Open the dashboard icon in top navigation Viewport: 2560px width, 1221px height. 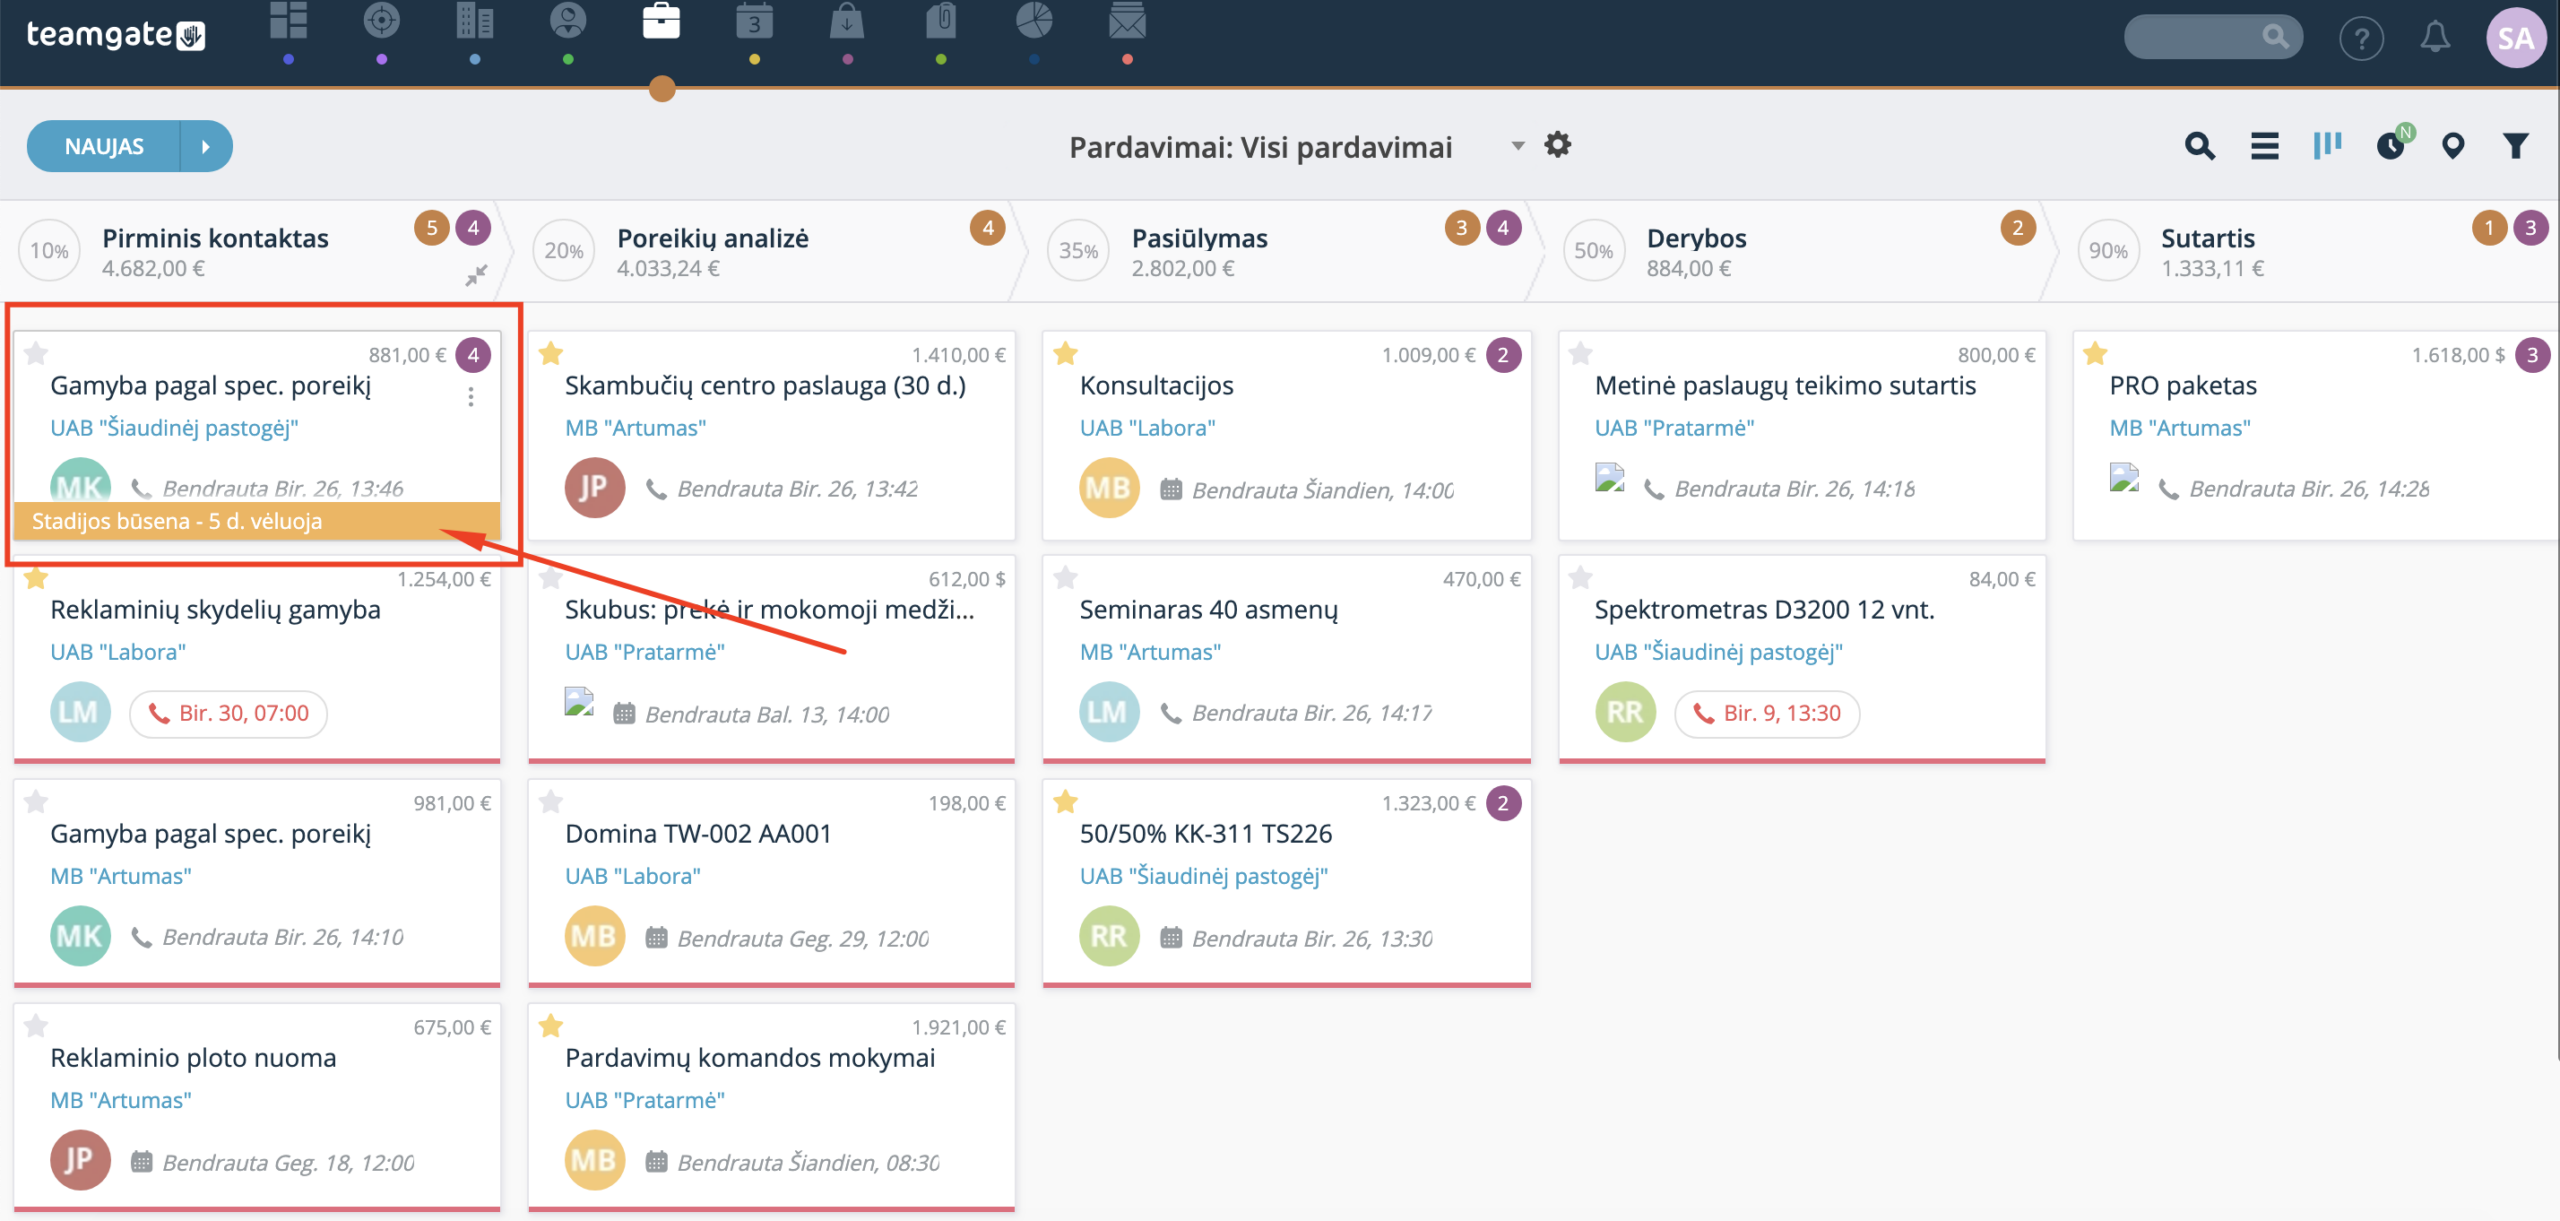288,21
